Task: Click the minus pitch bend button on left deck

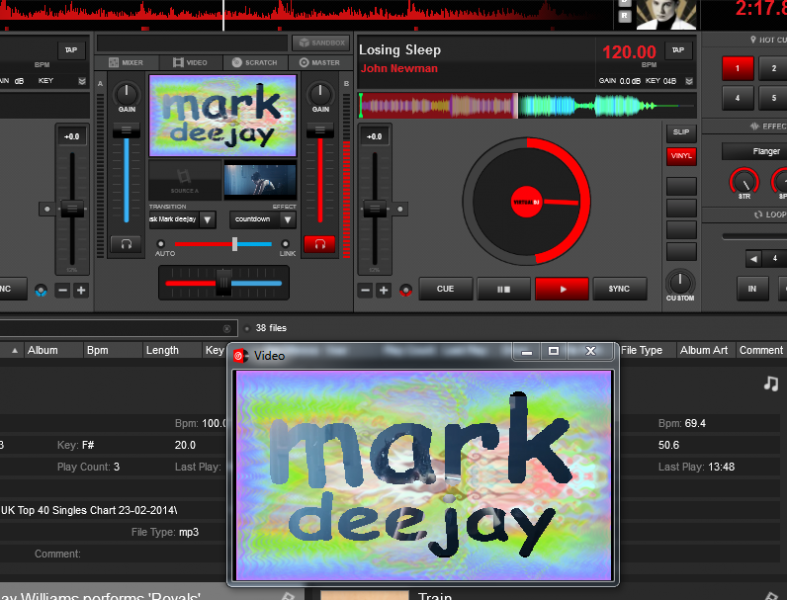Action: (x=62, y=290)
